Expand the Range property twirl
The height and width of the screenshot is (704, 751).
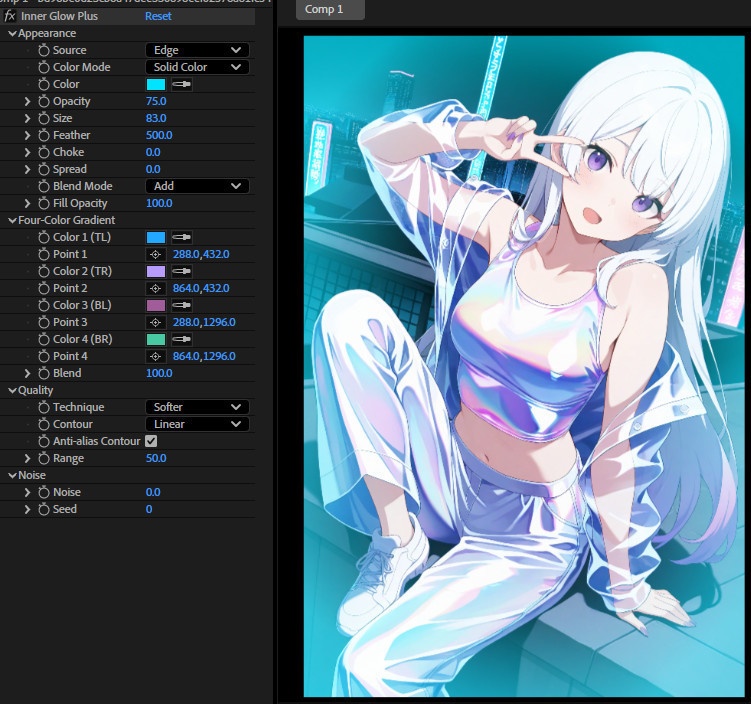(x=27, y=458)
